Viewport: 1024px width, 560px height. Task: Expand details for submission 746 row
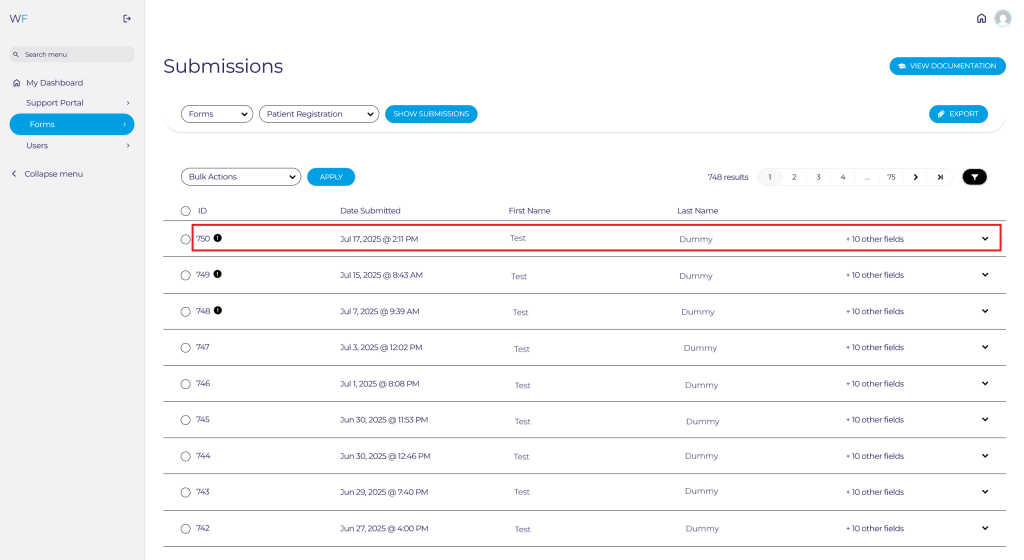[x=984, y=383]
